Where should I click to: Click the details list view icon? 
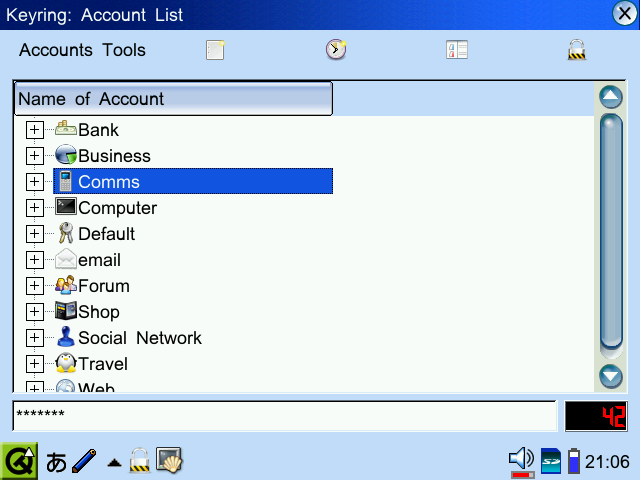click(457, 50)
